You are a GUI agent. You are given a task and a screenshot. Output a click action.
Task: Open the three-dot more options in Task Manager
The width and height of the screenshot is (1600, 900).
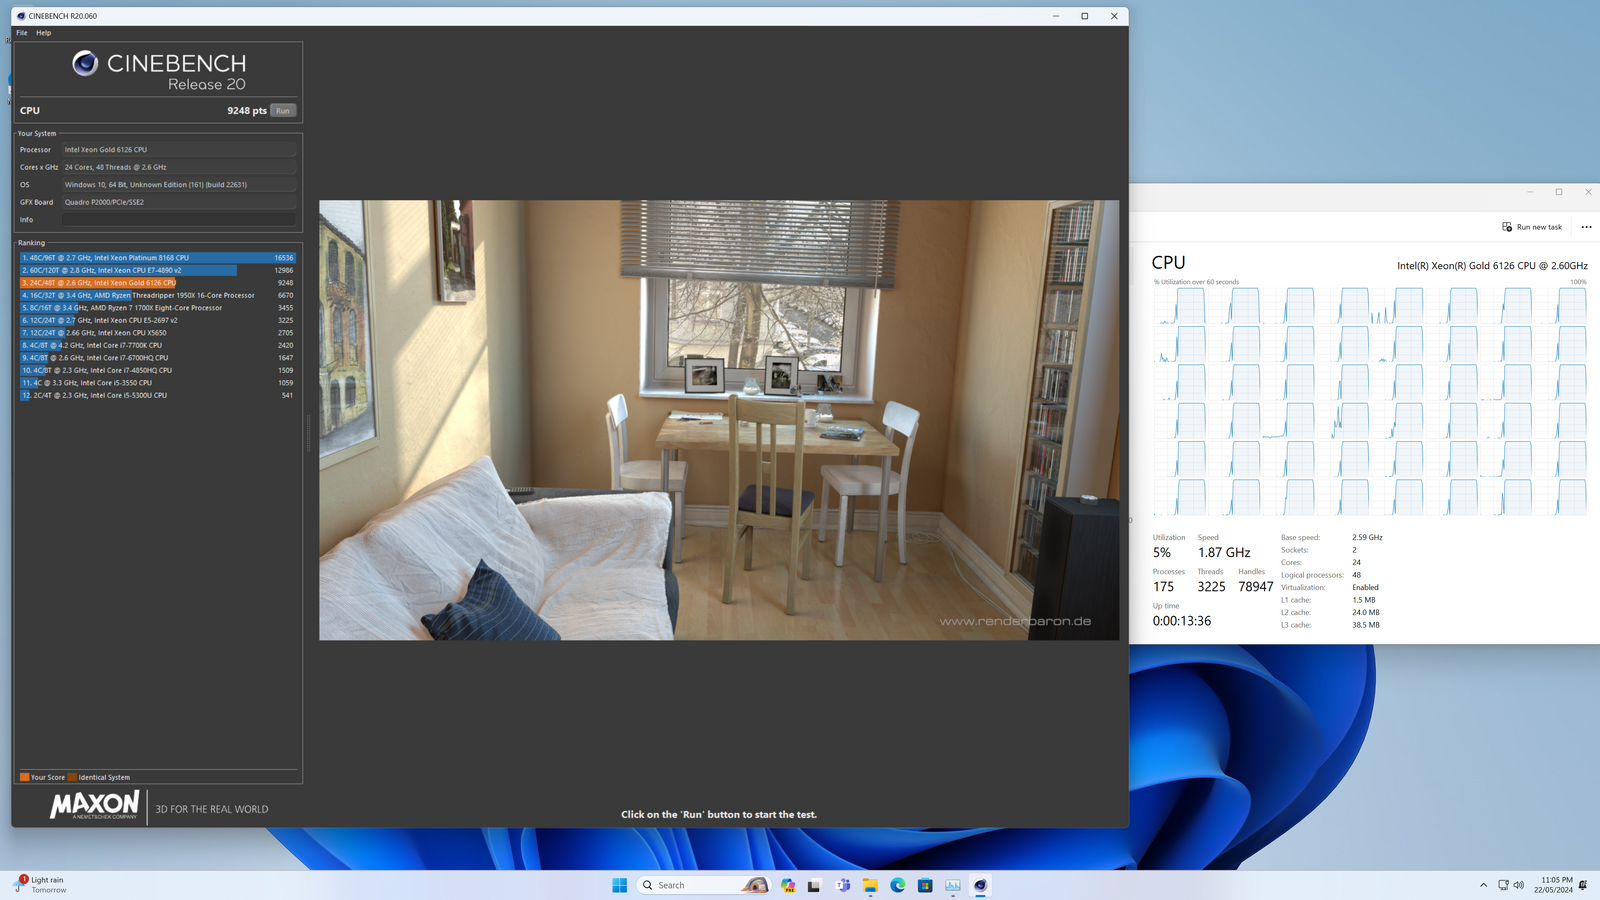(1586, 227)
